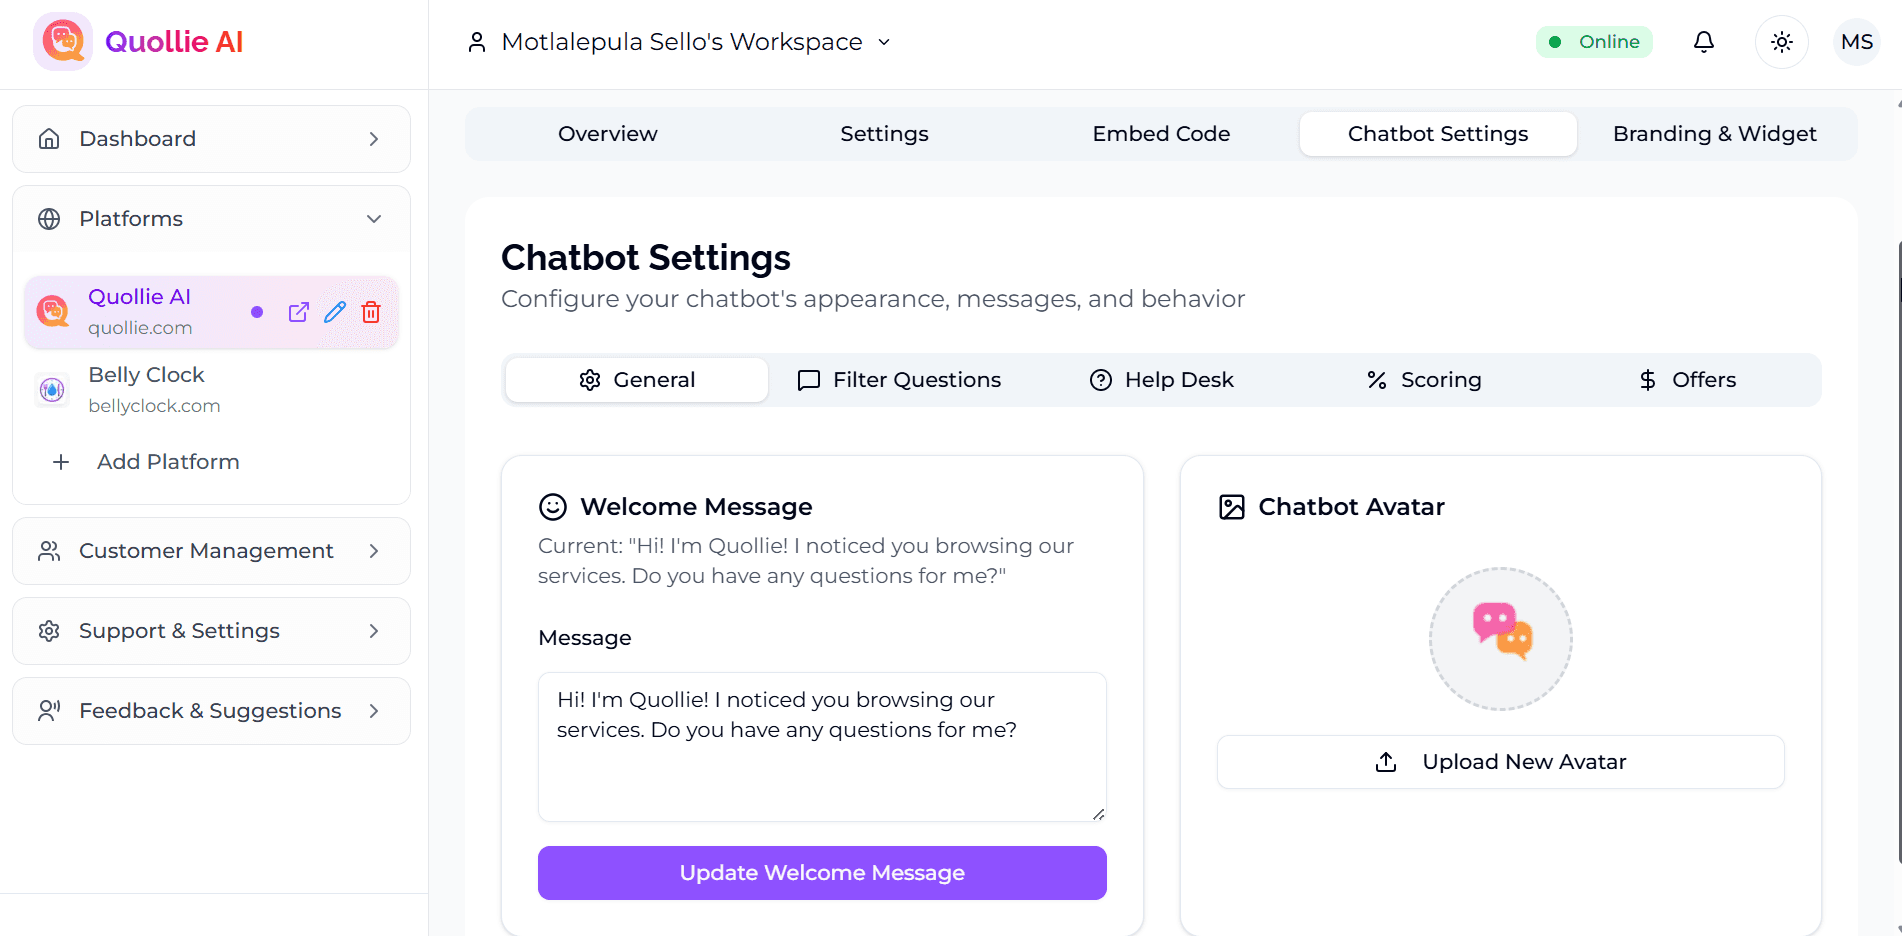This screenshot has width=1902, height=936.
Task: Click the Online status indicator
Action: (x=1594, y=41)
